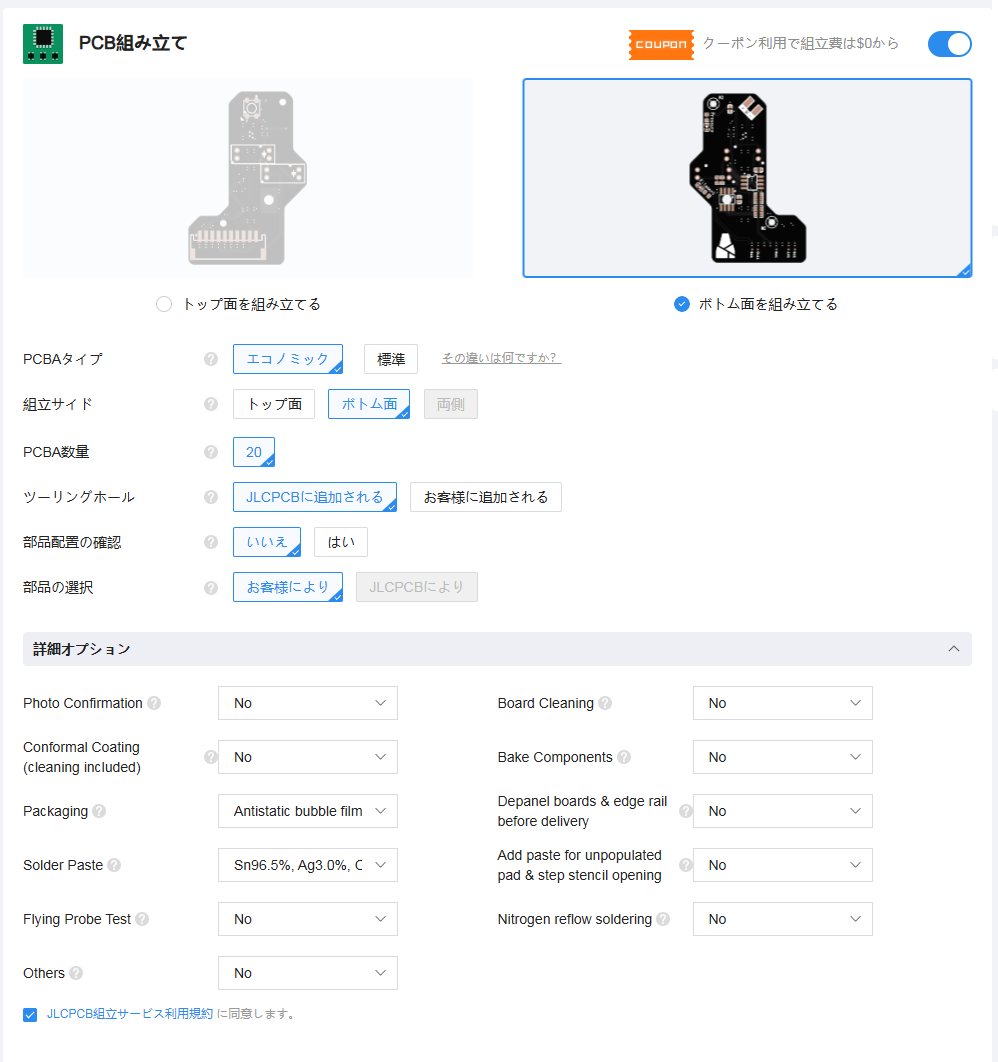Image resolution: width=998 pixels, height=1062 pixels.
Task: Show help for Add paste for unpopulated pad
Action: click(x=686, y=865)
